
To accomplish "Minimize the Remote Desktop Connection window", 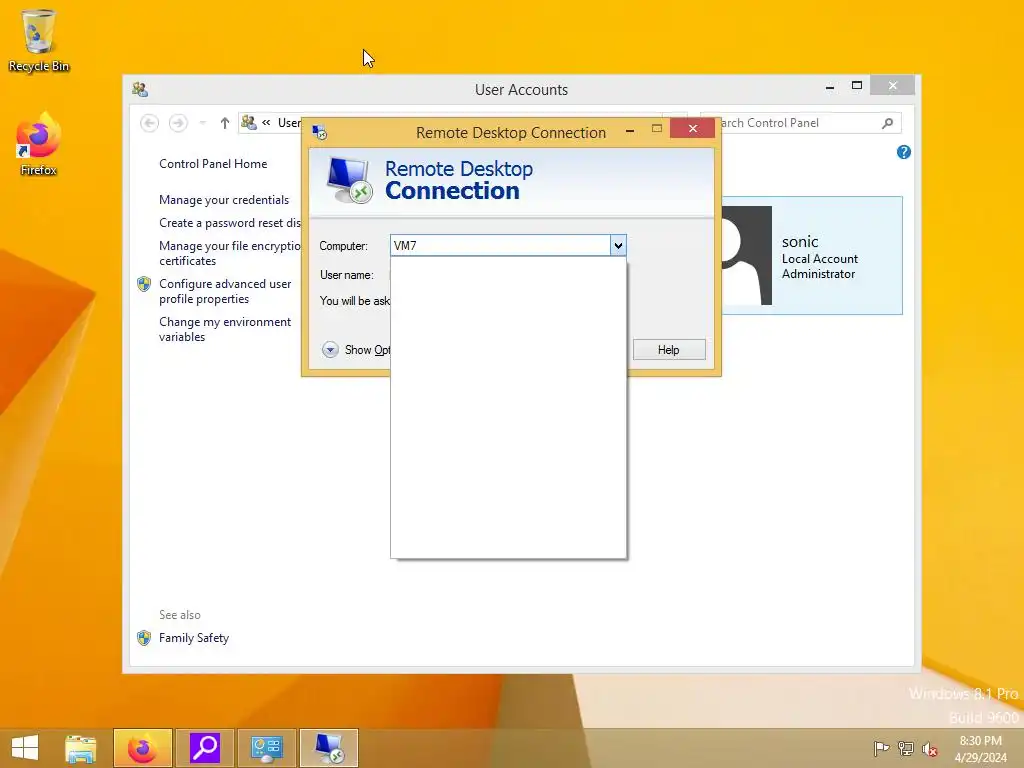I will [x=630, y=130].
